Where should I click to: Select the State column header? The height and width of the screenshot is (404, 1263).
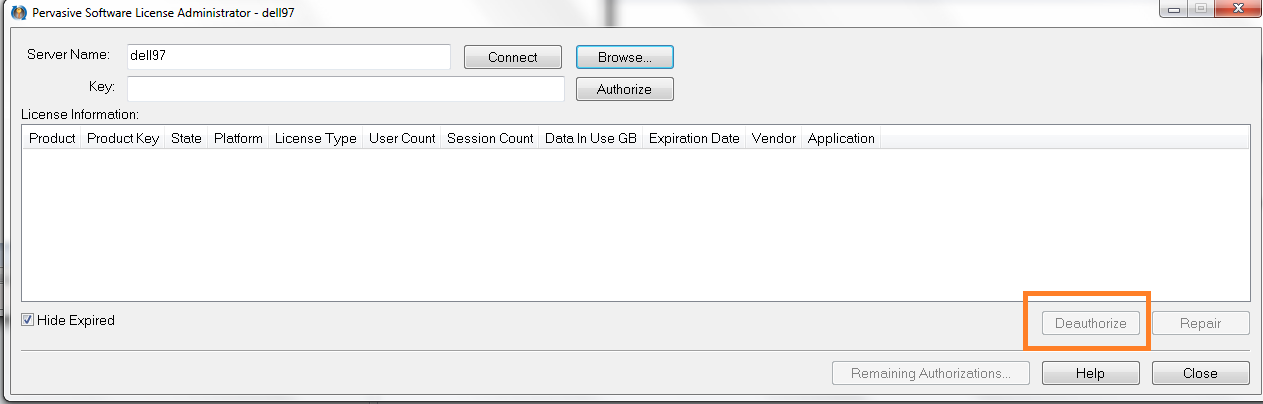[186, 139]
